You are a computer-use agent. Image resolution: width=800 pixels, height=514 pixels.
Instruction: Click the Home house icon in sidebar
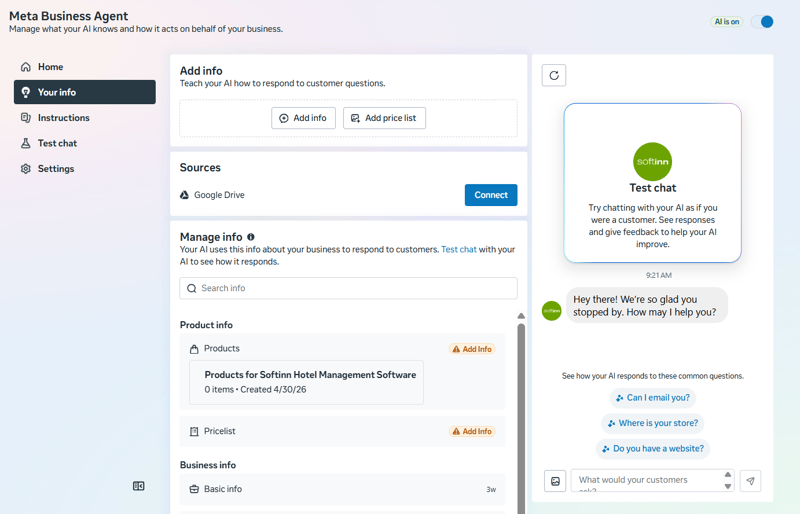coord(26,67)
